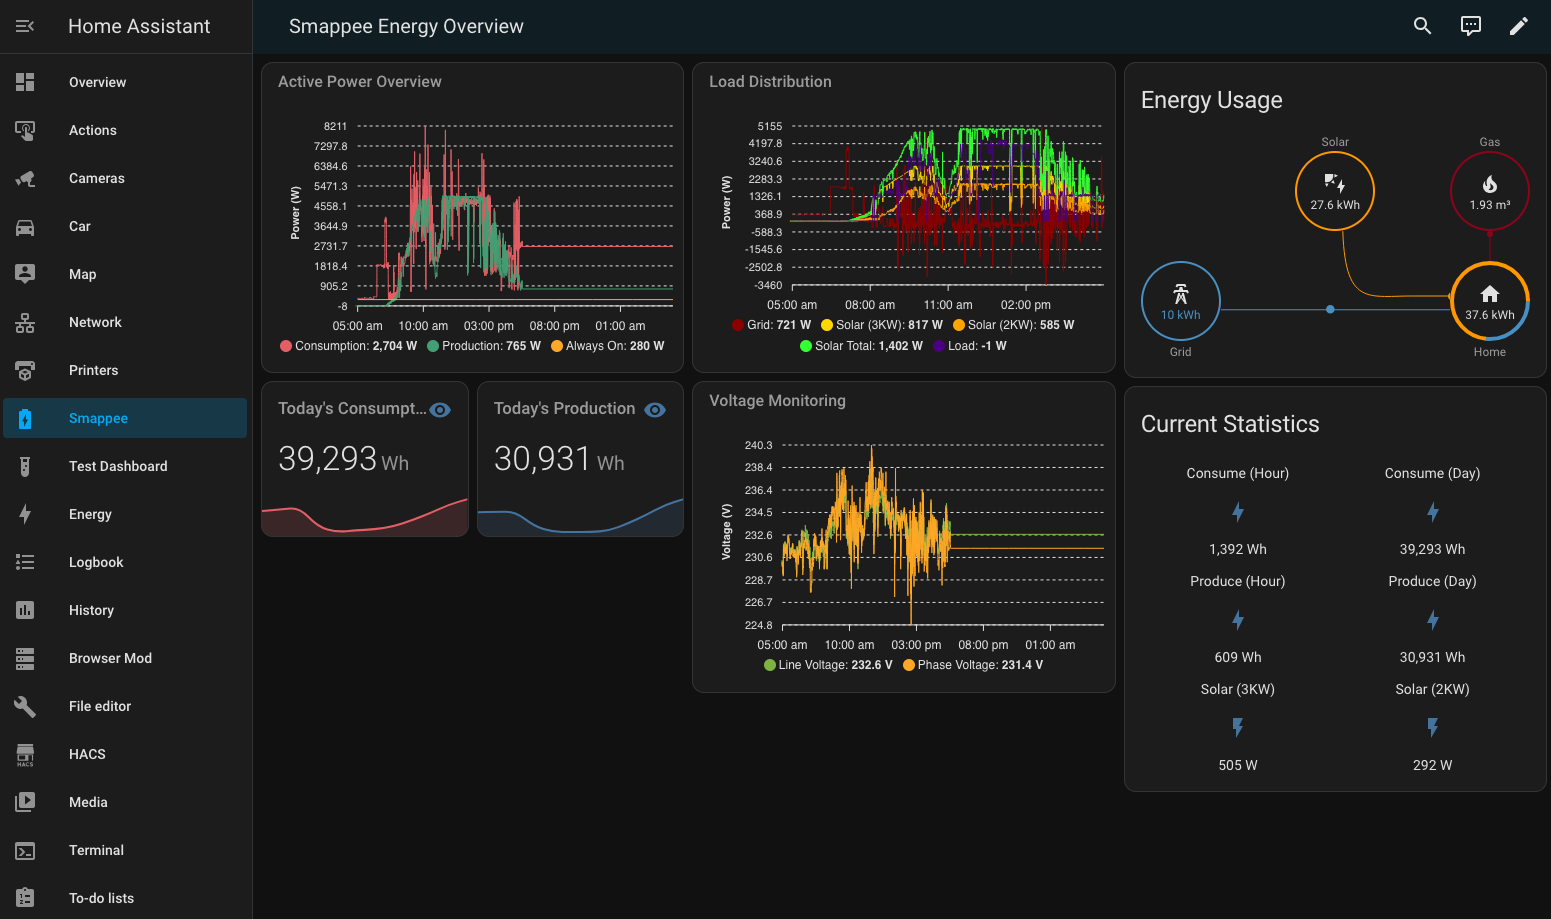
Task: Open the To-do lists page
Action: (125, 898)
